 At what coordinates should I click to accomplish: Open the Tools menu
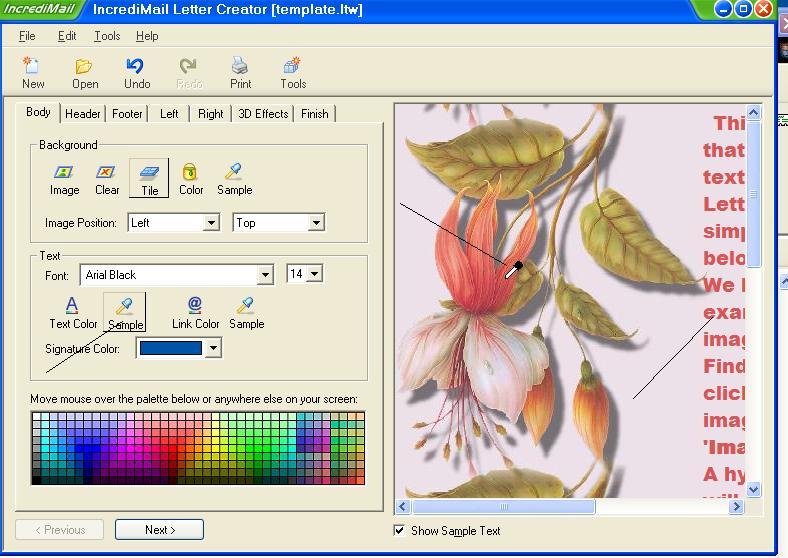pyautogui.click(x=107, y=36)
